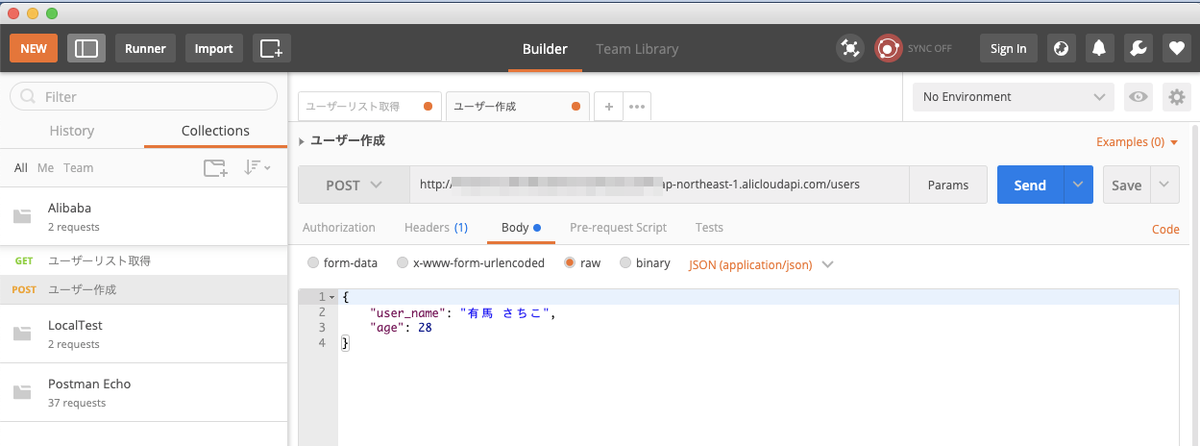Switch to the ユーザー作成 request tab
This screenshot has width=1200, height=446.
coord(517,106)
